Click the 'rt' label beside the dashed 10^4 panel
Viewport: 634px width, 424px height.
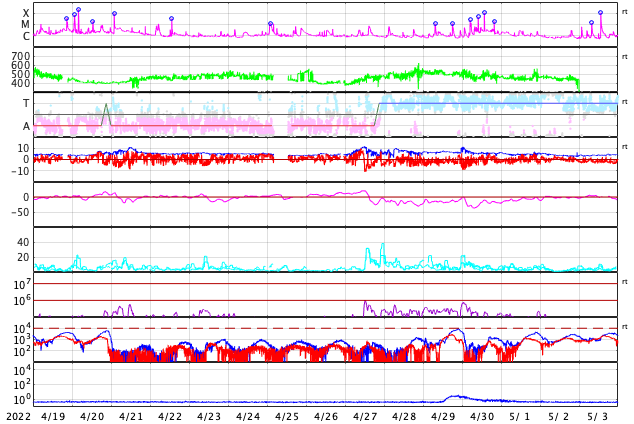[x=625, y=326]
